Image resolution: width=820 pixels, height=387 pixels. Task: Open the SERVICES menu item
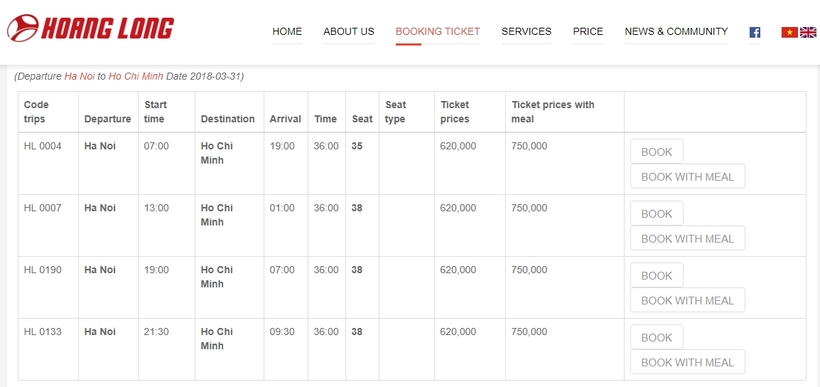pos(526,31)
